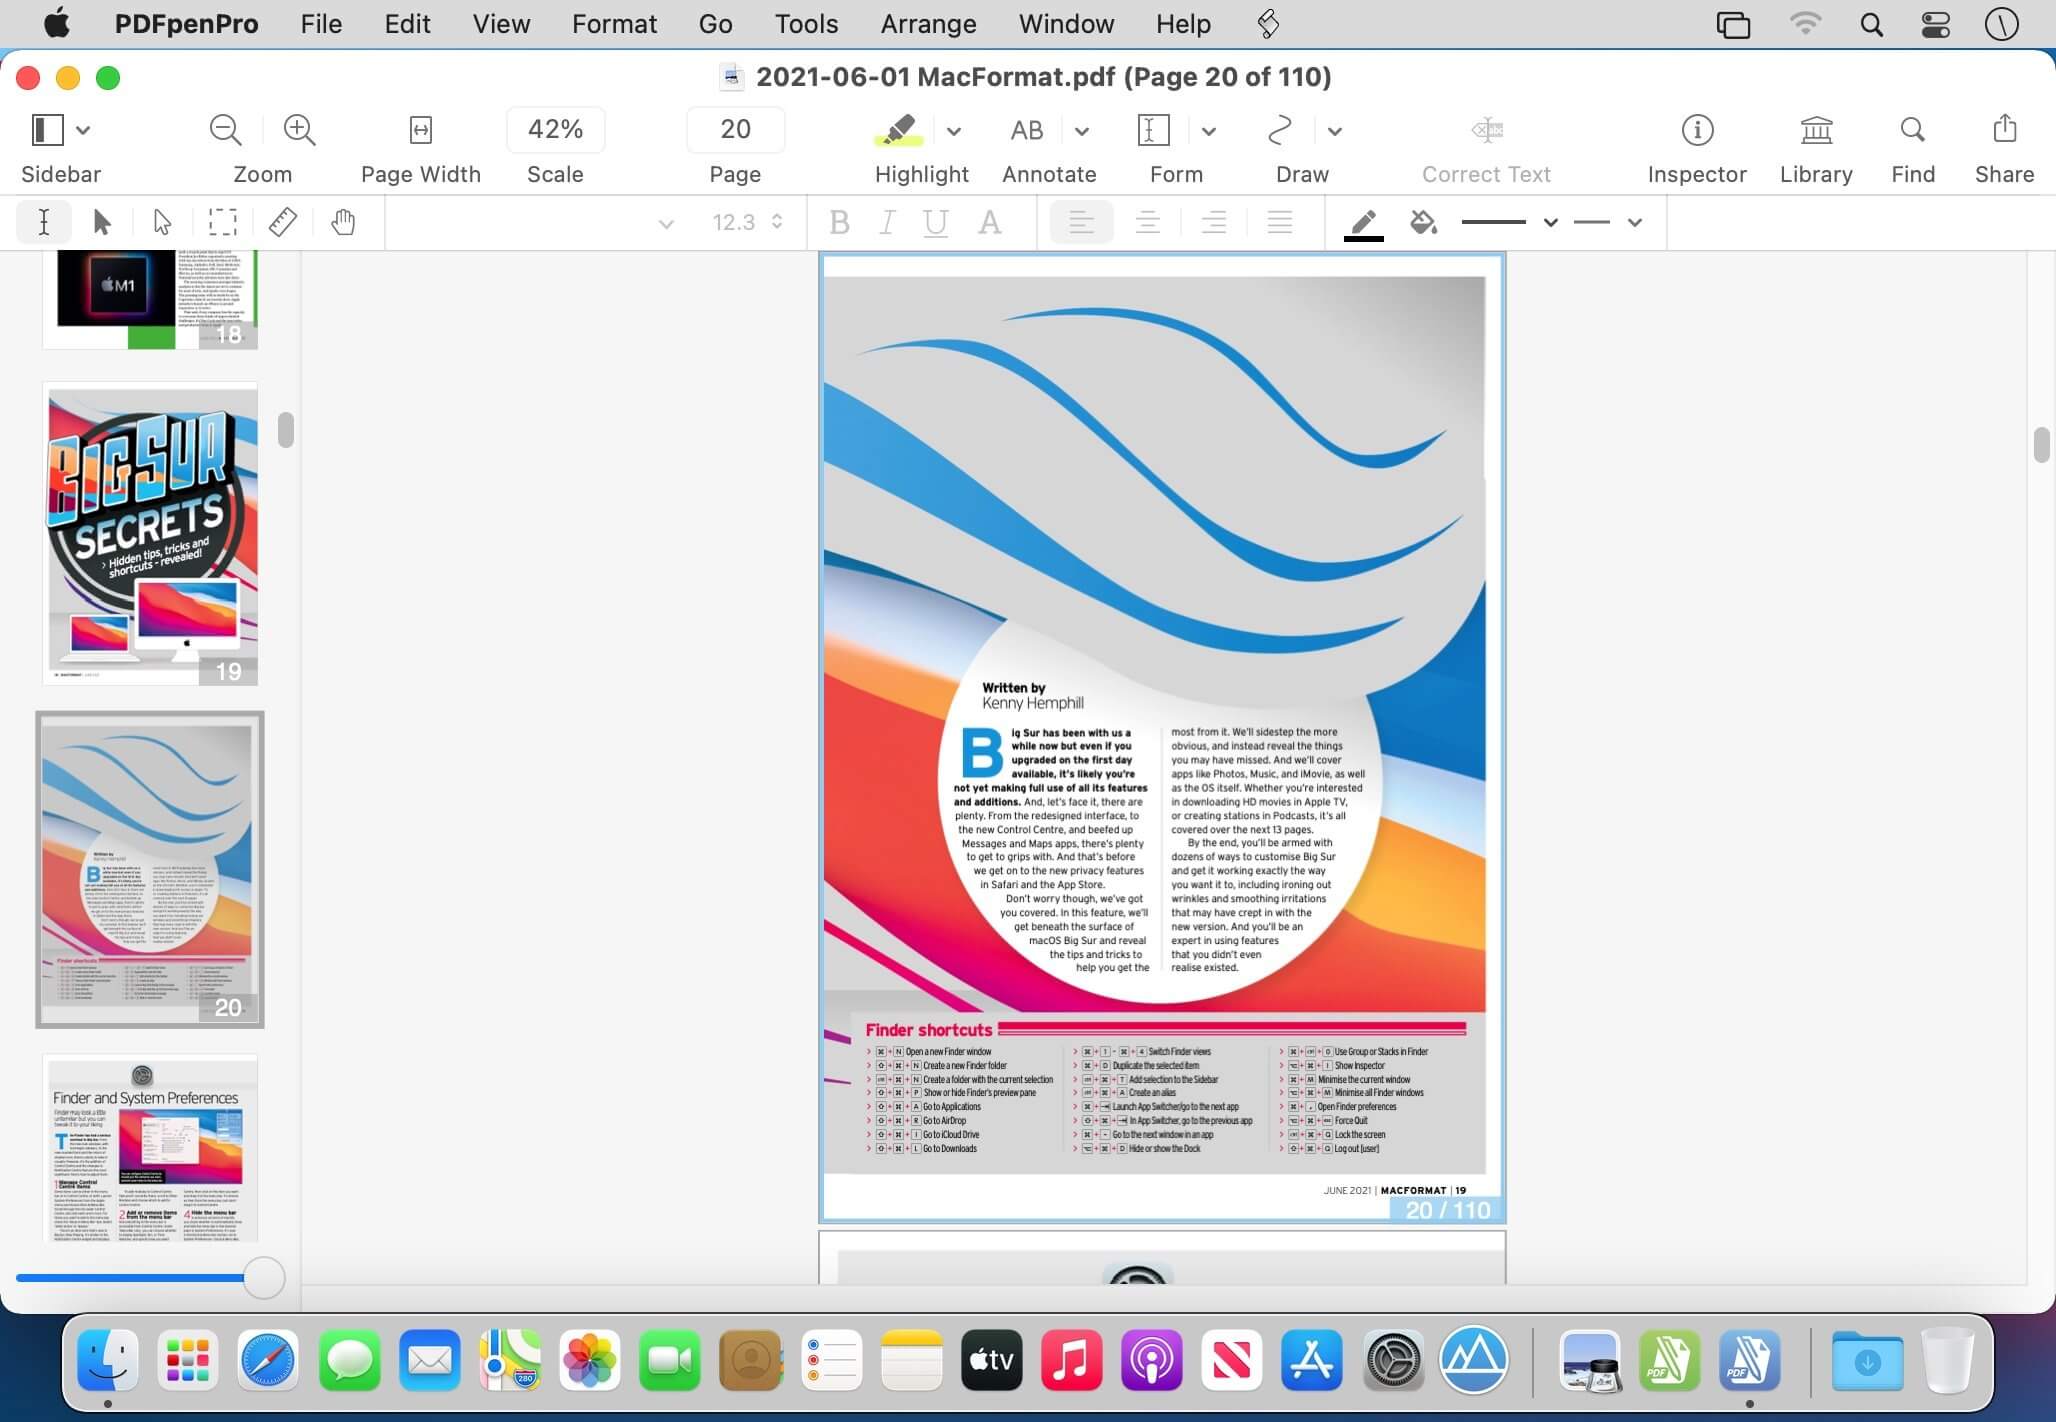Toggle Italic text formatting

tap(887, 222)
